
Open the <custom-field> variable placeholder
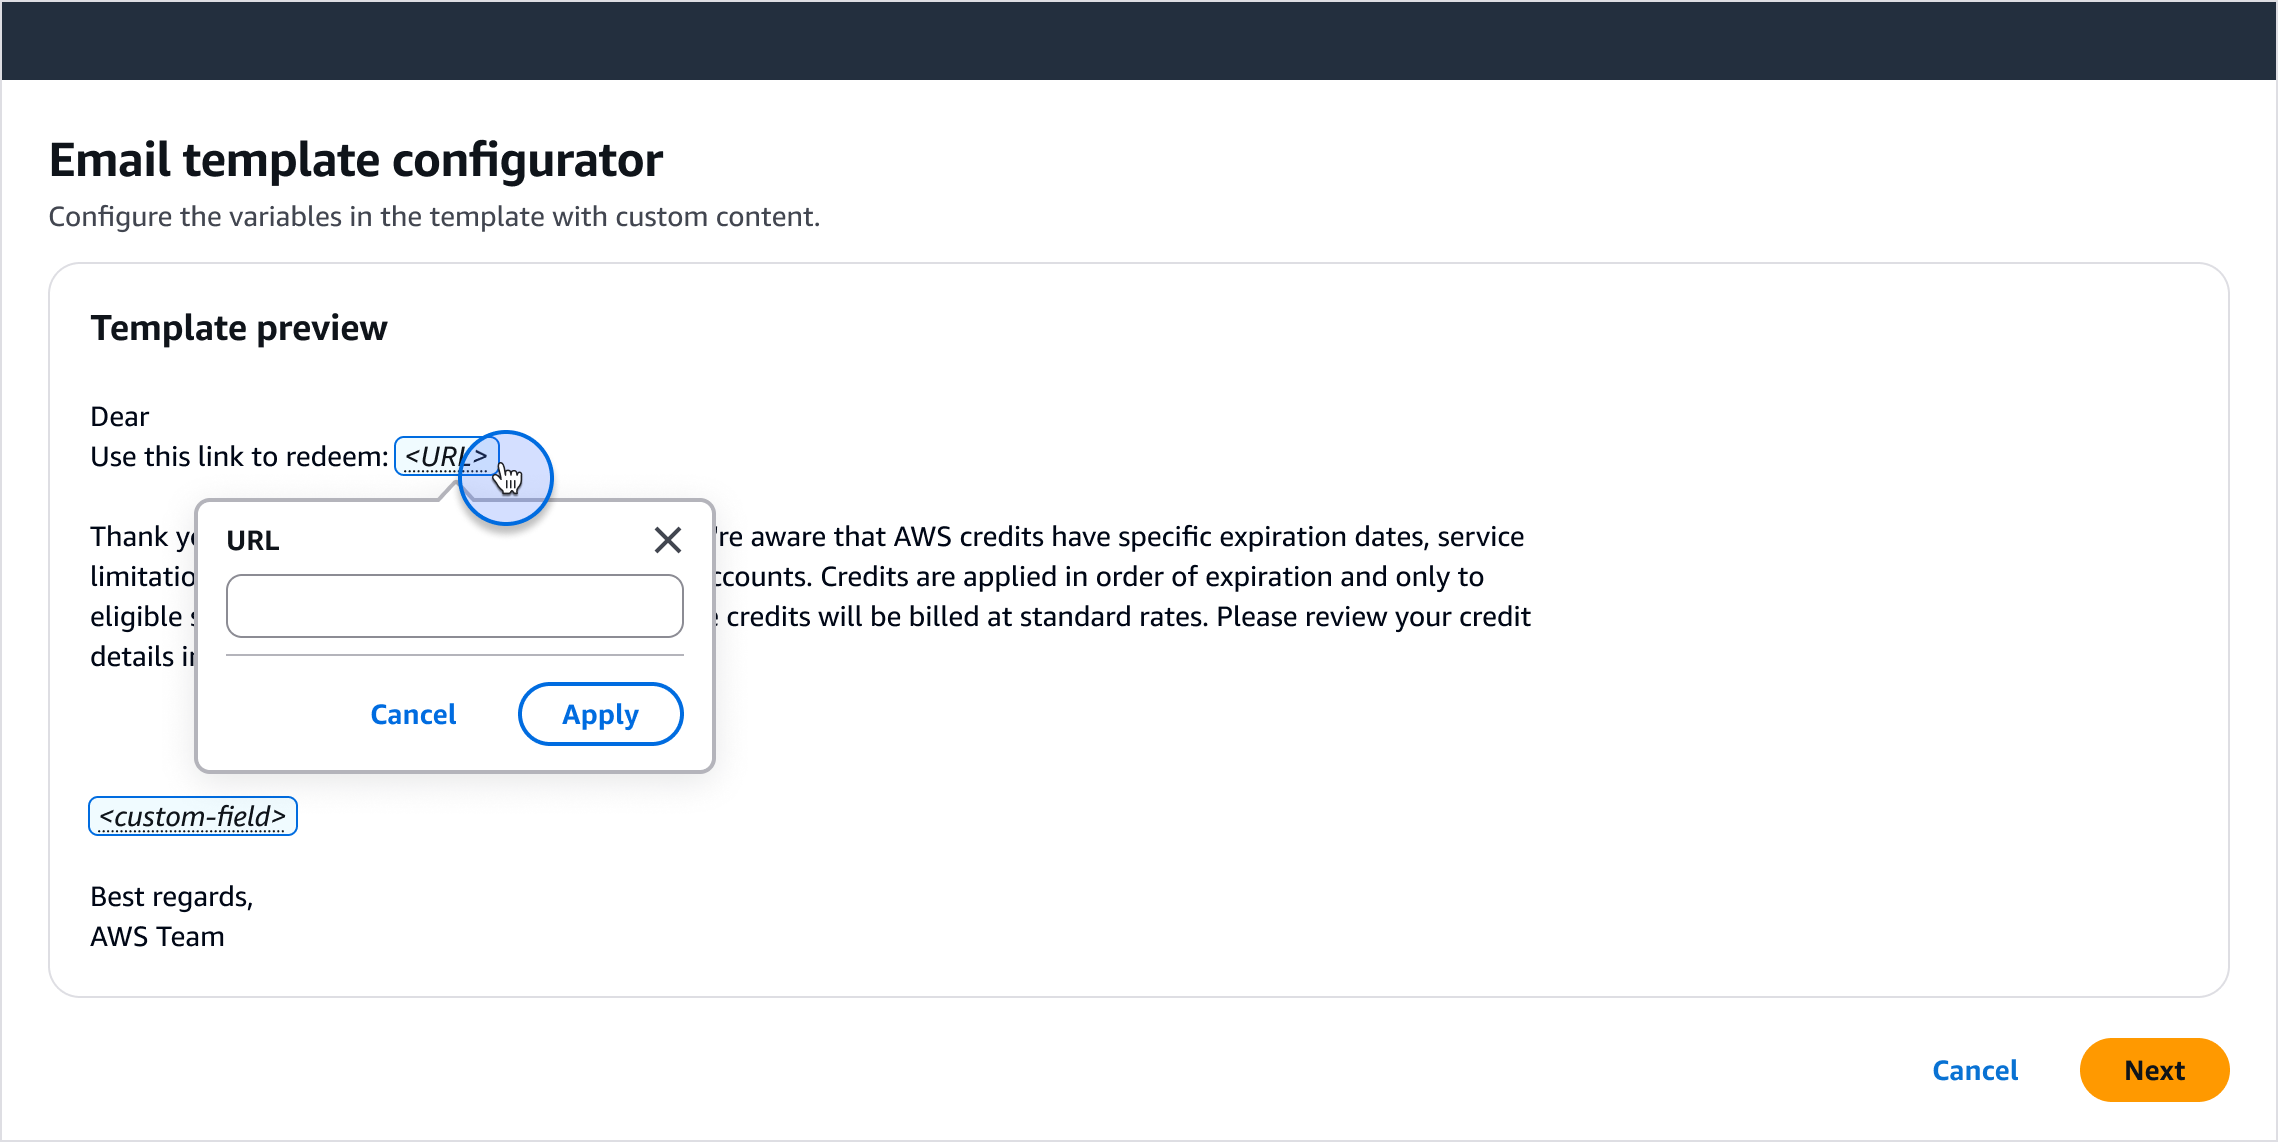(193, 816)
